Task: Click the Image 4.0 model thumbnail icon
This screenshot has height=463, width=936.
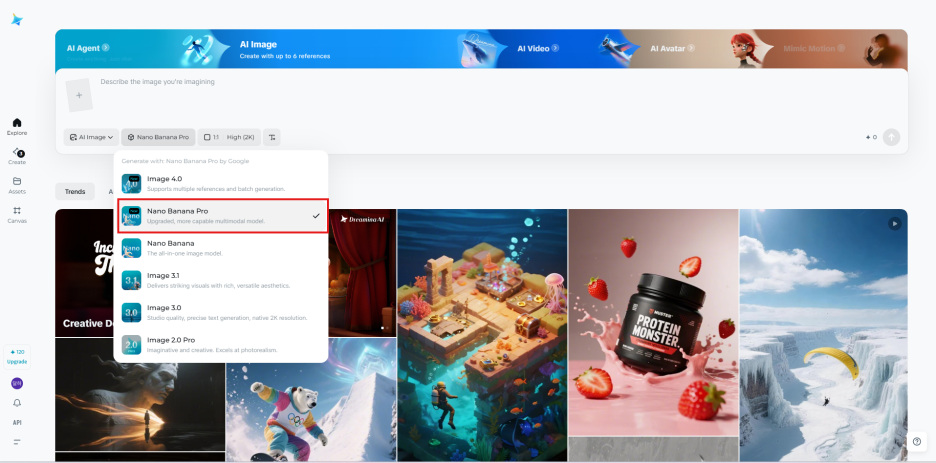Action: (131, 183)
